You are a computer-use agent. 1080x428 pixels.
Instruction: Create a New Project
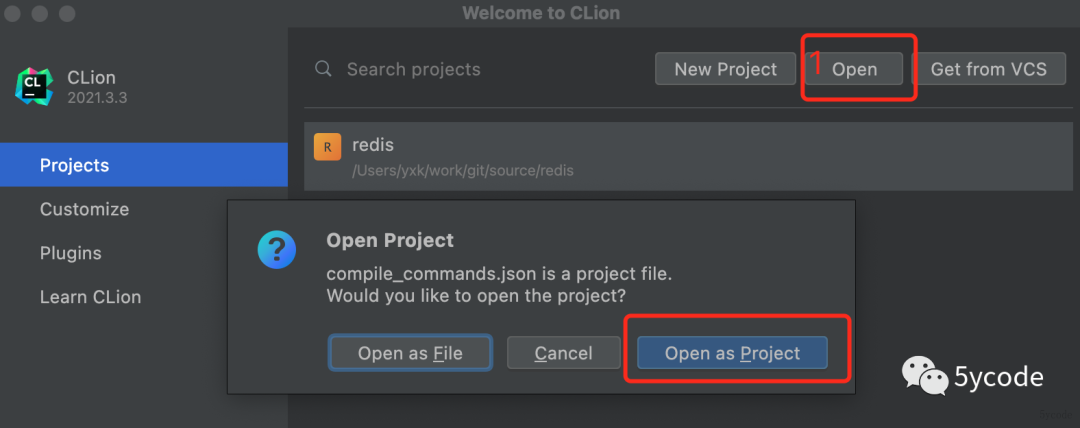pos(725,69)
